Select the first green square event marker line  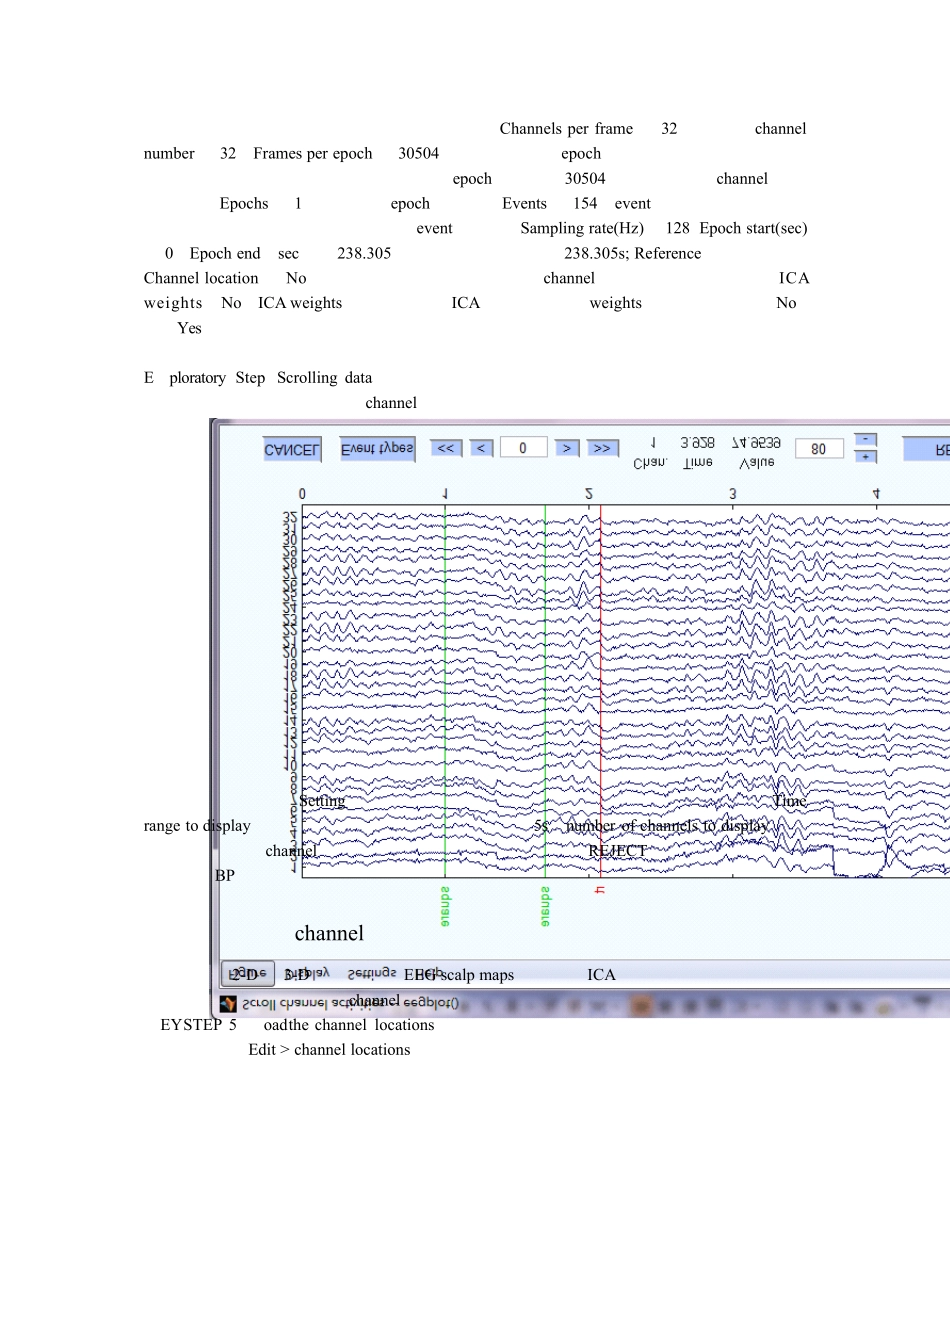point(445,691)
